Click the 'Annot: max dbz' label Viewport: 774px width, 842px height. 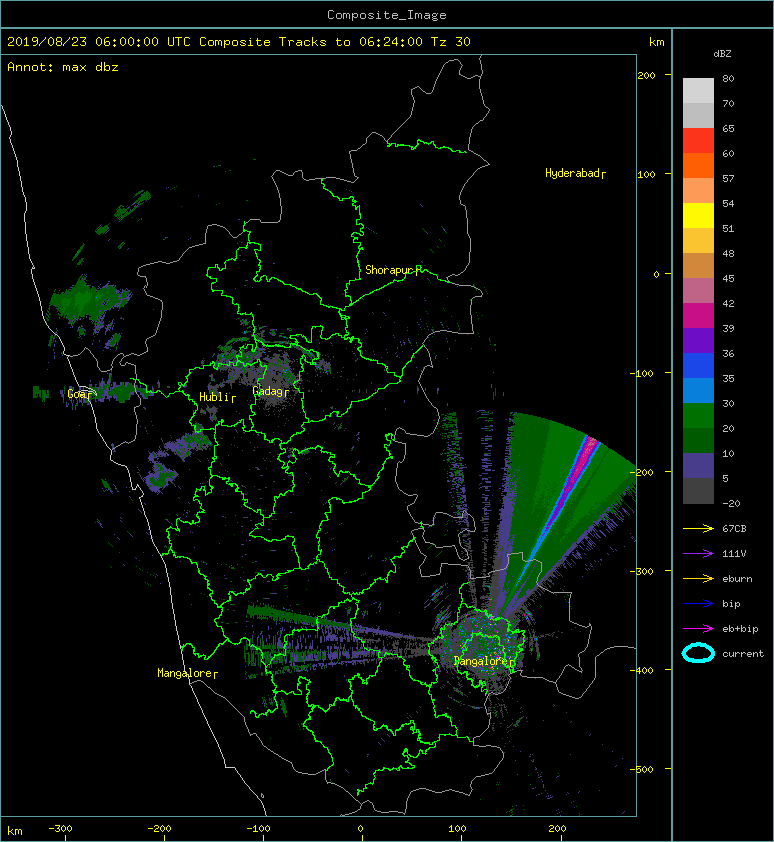point(63,67)
